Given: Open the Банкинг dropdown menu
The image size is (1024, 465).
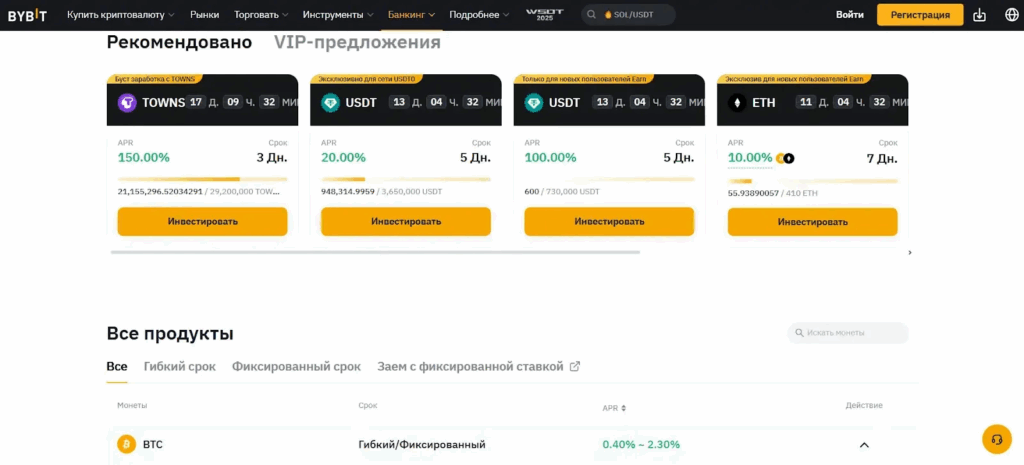Looking at the screenshot, I should [x=411, y=15].
